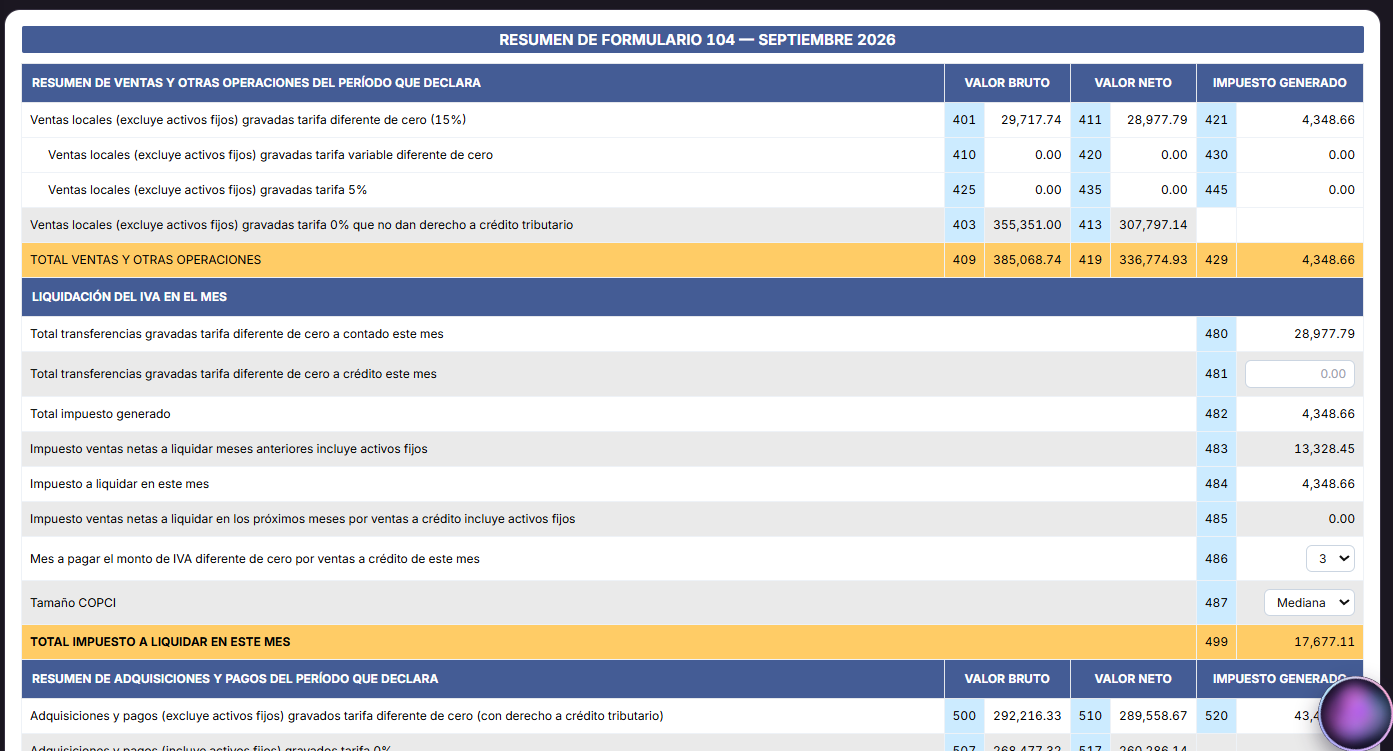Click the code cell 425
This screenshot has width=1393, height=751.
pyautogui.click(x=964, y=190)
